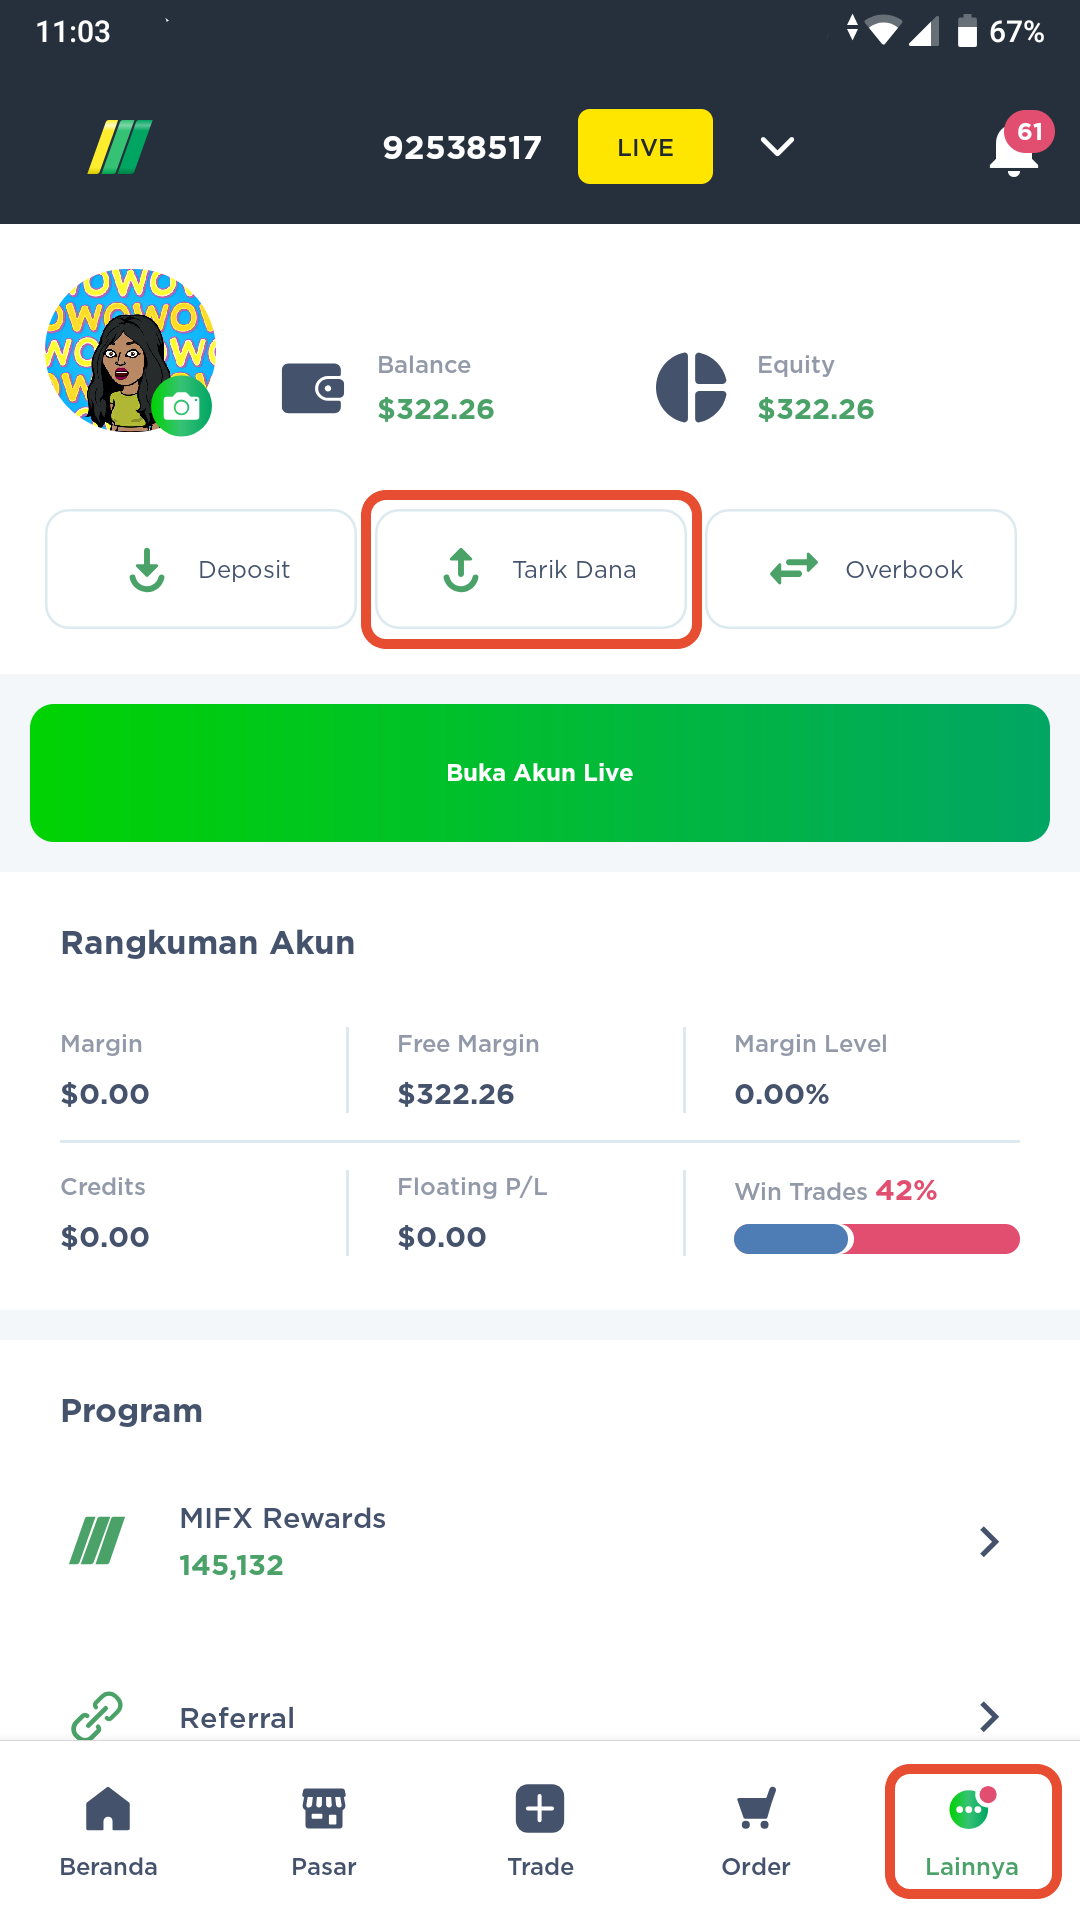Tap the Equity pie chart icon

click(691, 387)
